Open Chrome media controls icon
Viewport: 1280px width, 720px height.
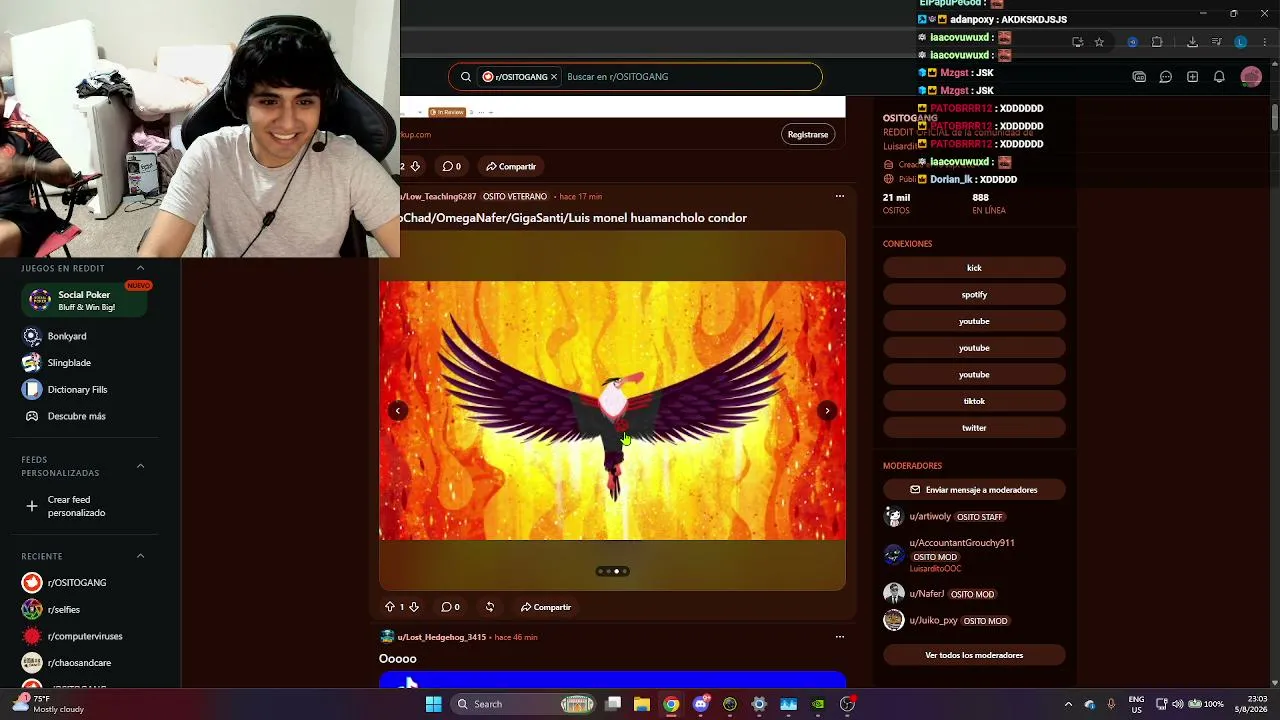[1216, 42]
